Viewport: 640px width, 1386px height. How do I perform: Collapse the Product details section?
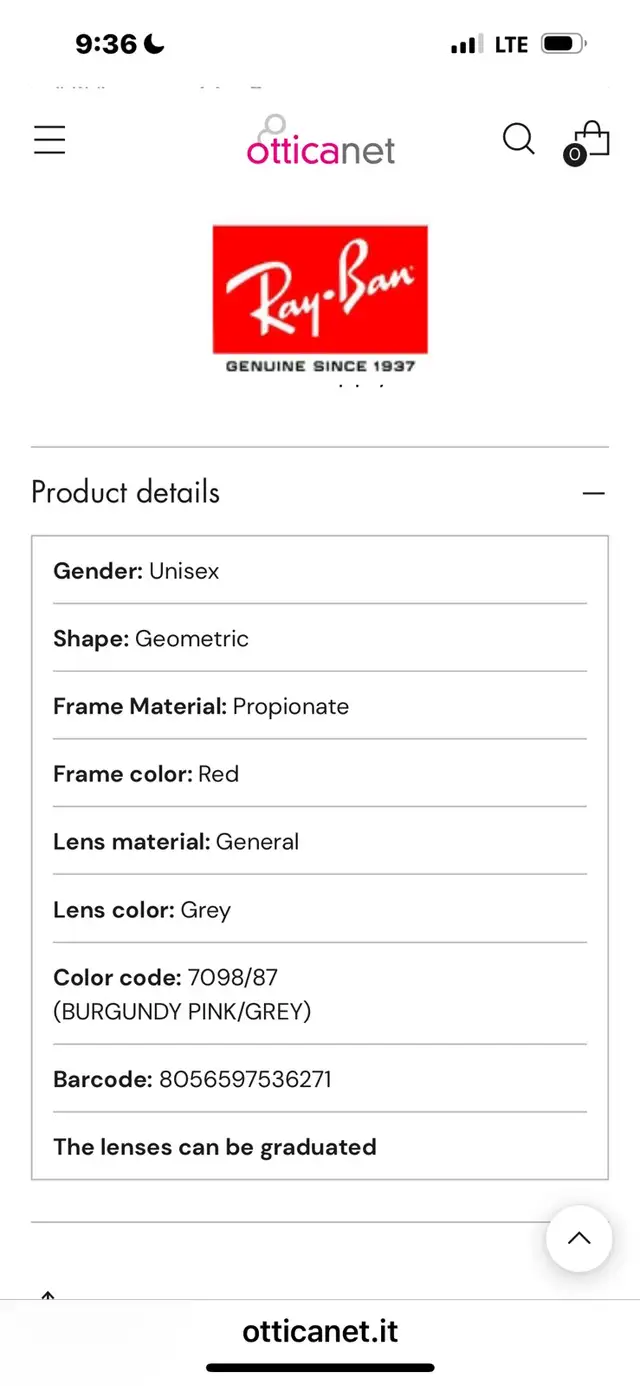coord(594,493)
